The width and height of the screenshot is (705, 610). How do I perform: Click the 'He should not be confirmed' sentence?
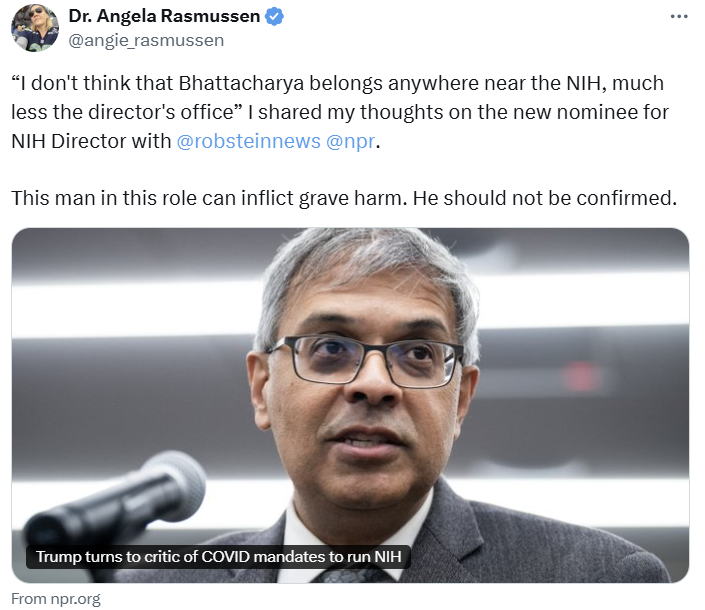(x=544, y=198)
